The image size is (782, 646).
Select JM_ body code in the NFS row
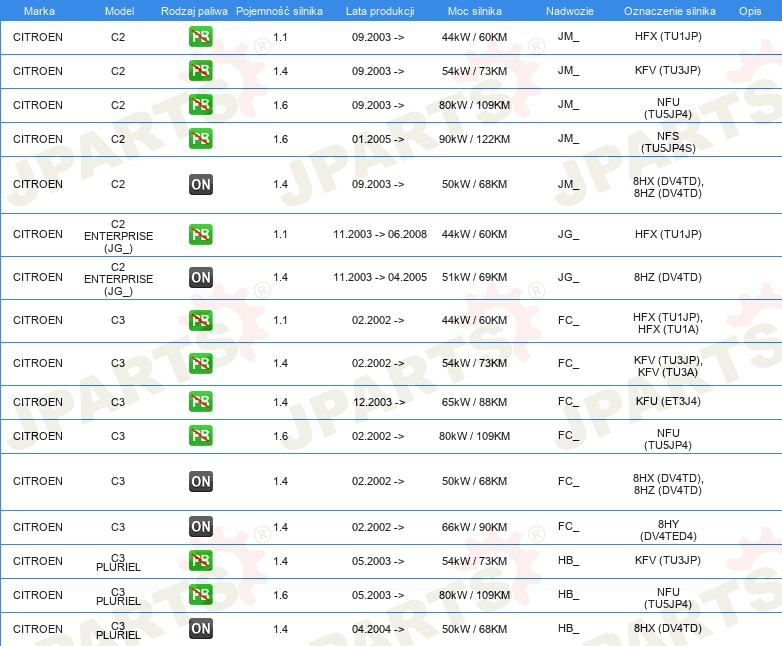coord(569,139)
